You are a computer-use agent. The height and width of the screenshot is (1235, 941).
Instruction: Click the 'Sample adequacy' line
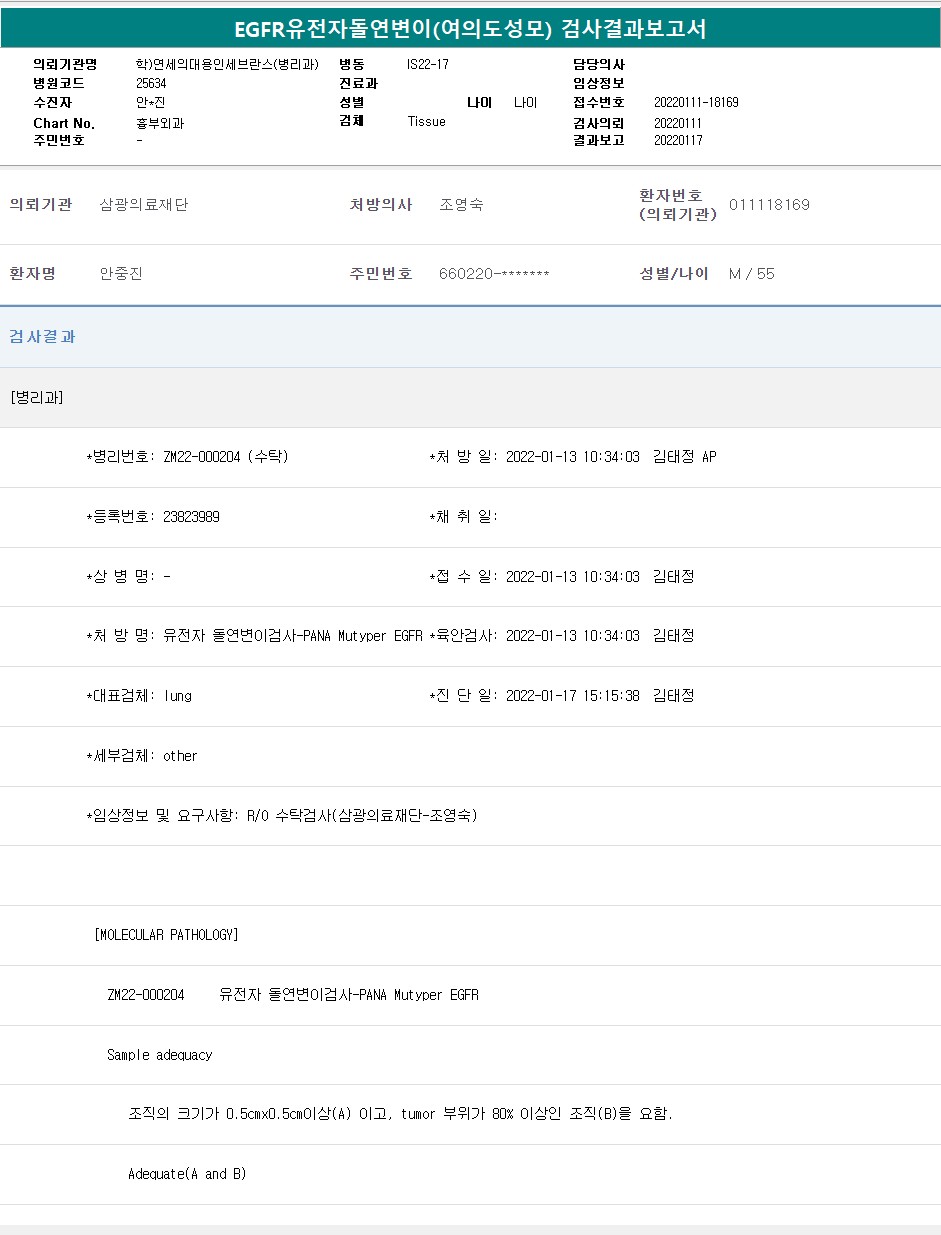coord(160,1055)
